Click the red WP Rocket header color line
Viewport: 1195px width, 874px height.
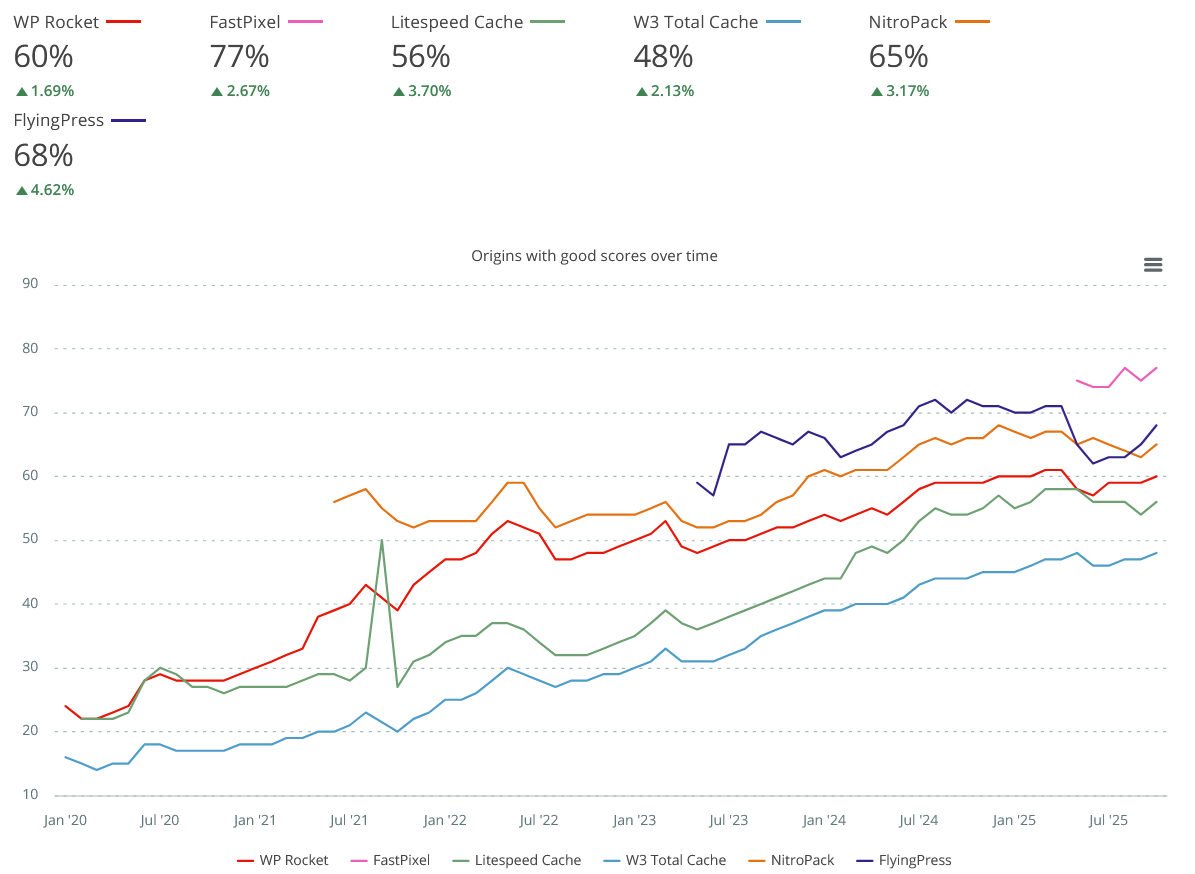[122, 21]
